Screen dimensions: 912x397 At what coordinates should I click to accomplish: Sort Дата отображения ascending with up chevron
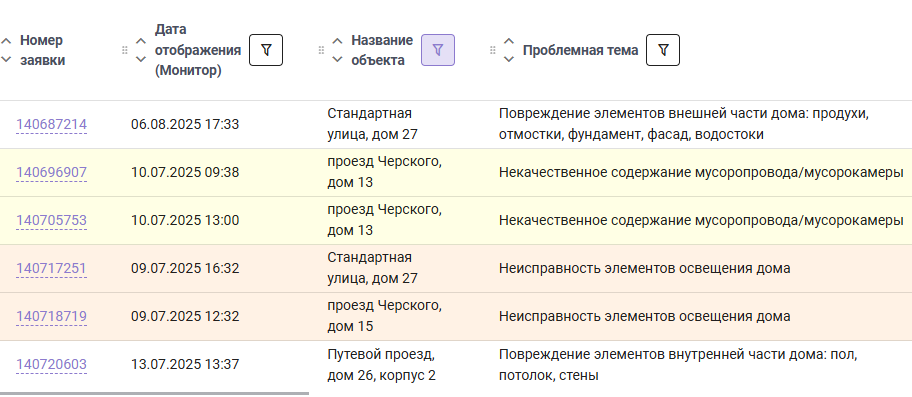pos(141,41)
